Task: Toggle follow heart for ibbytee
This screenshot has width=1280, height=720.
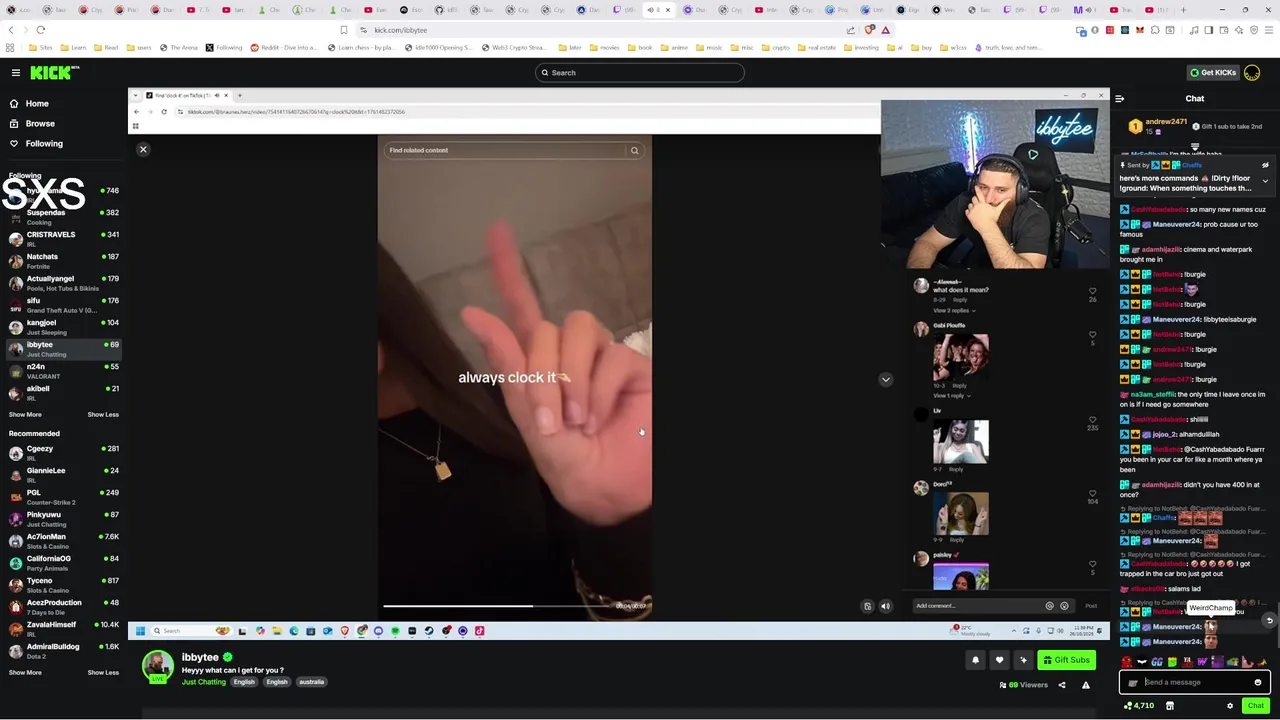Action: pos(999,660)
